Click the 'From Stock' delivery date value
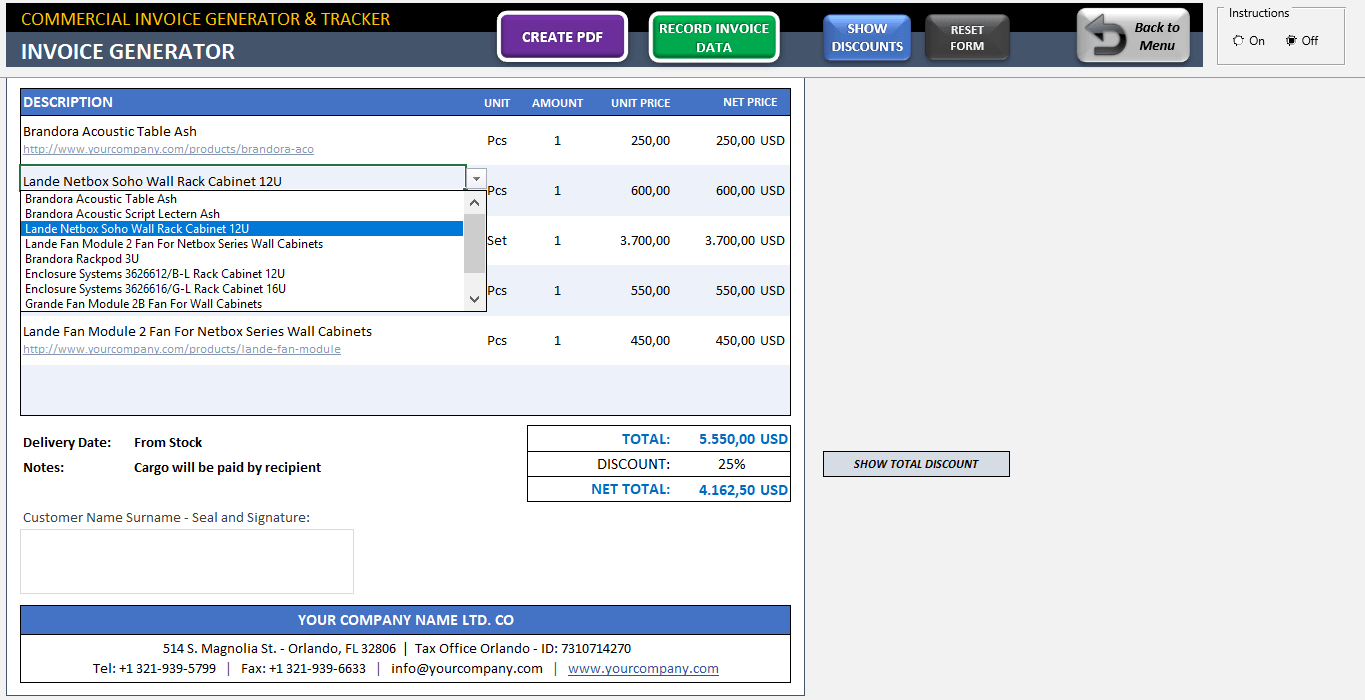 (168, 442)
